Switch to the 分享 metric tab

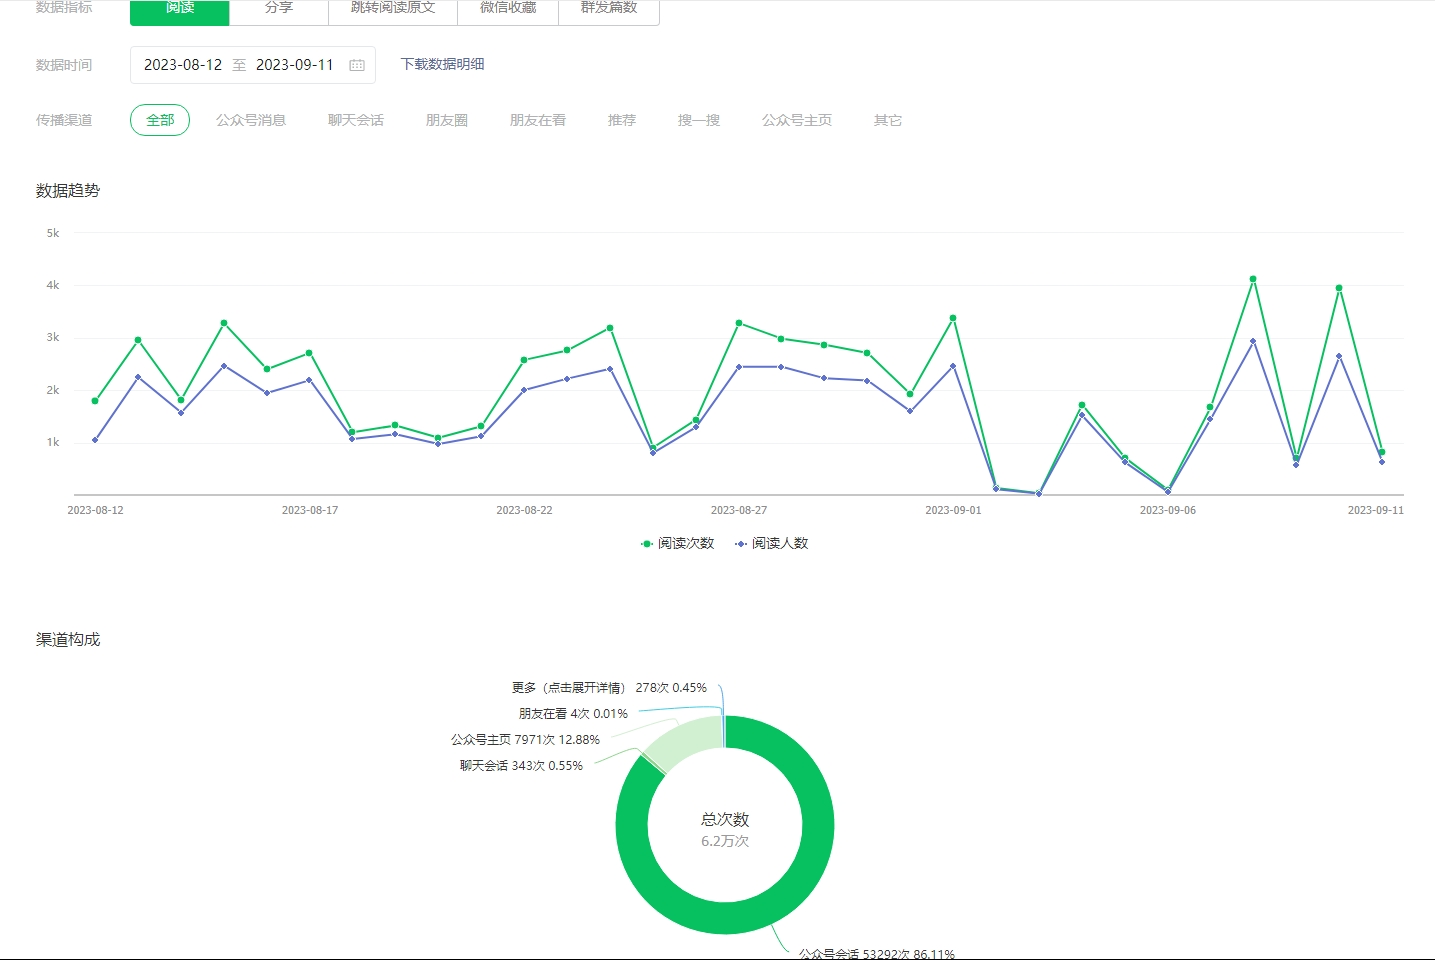coord(279,9)
